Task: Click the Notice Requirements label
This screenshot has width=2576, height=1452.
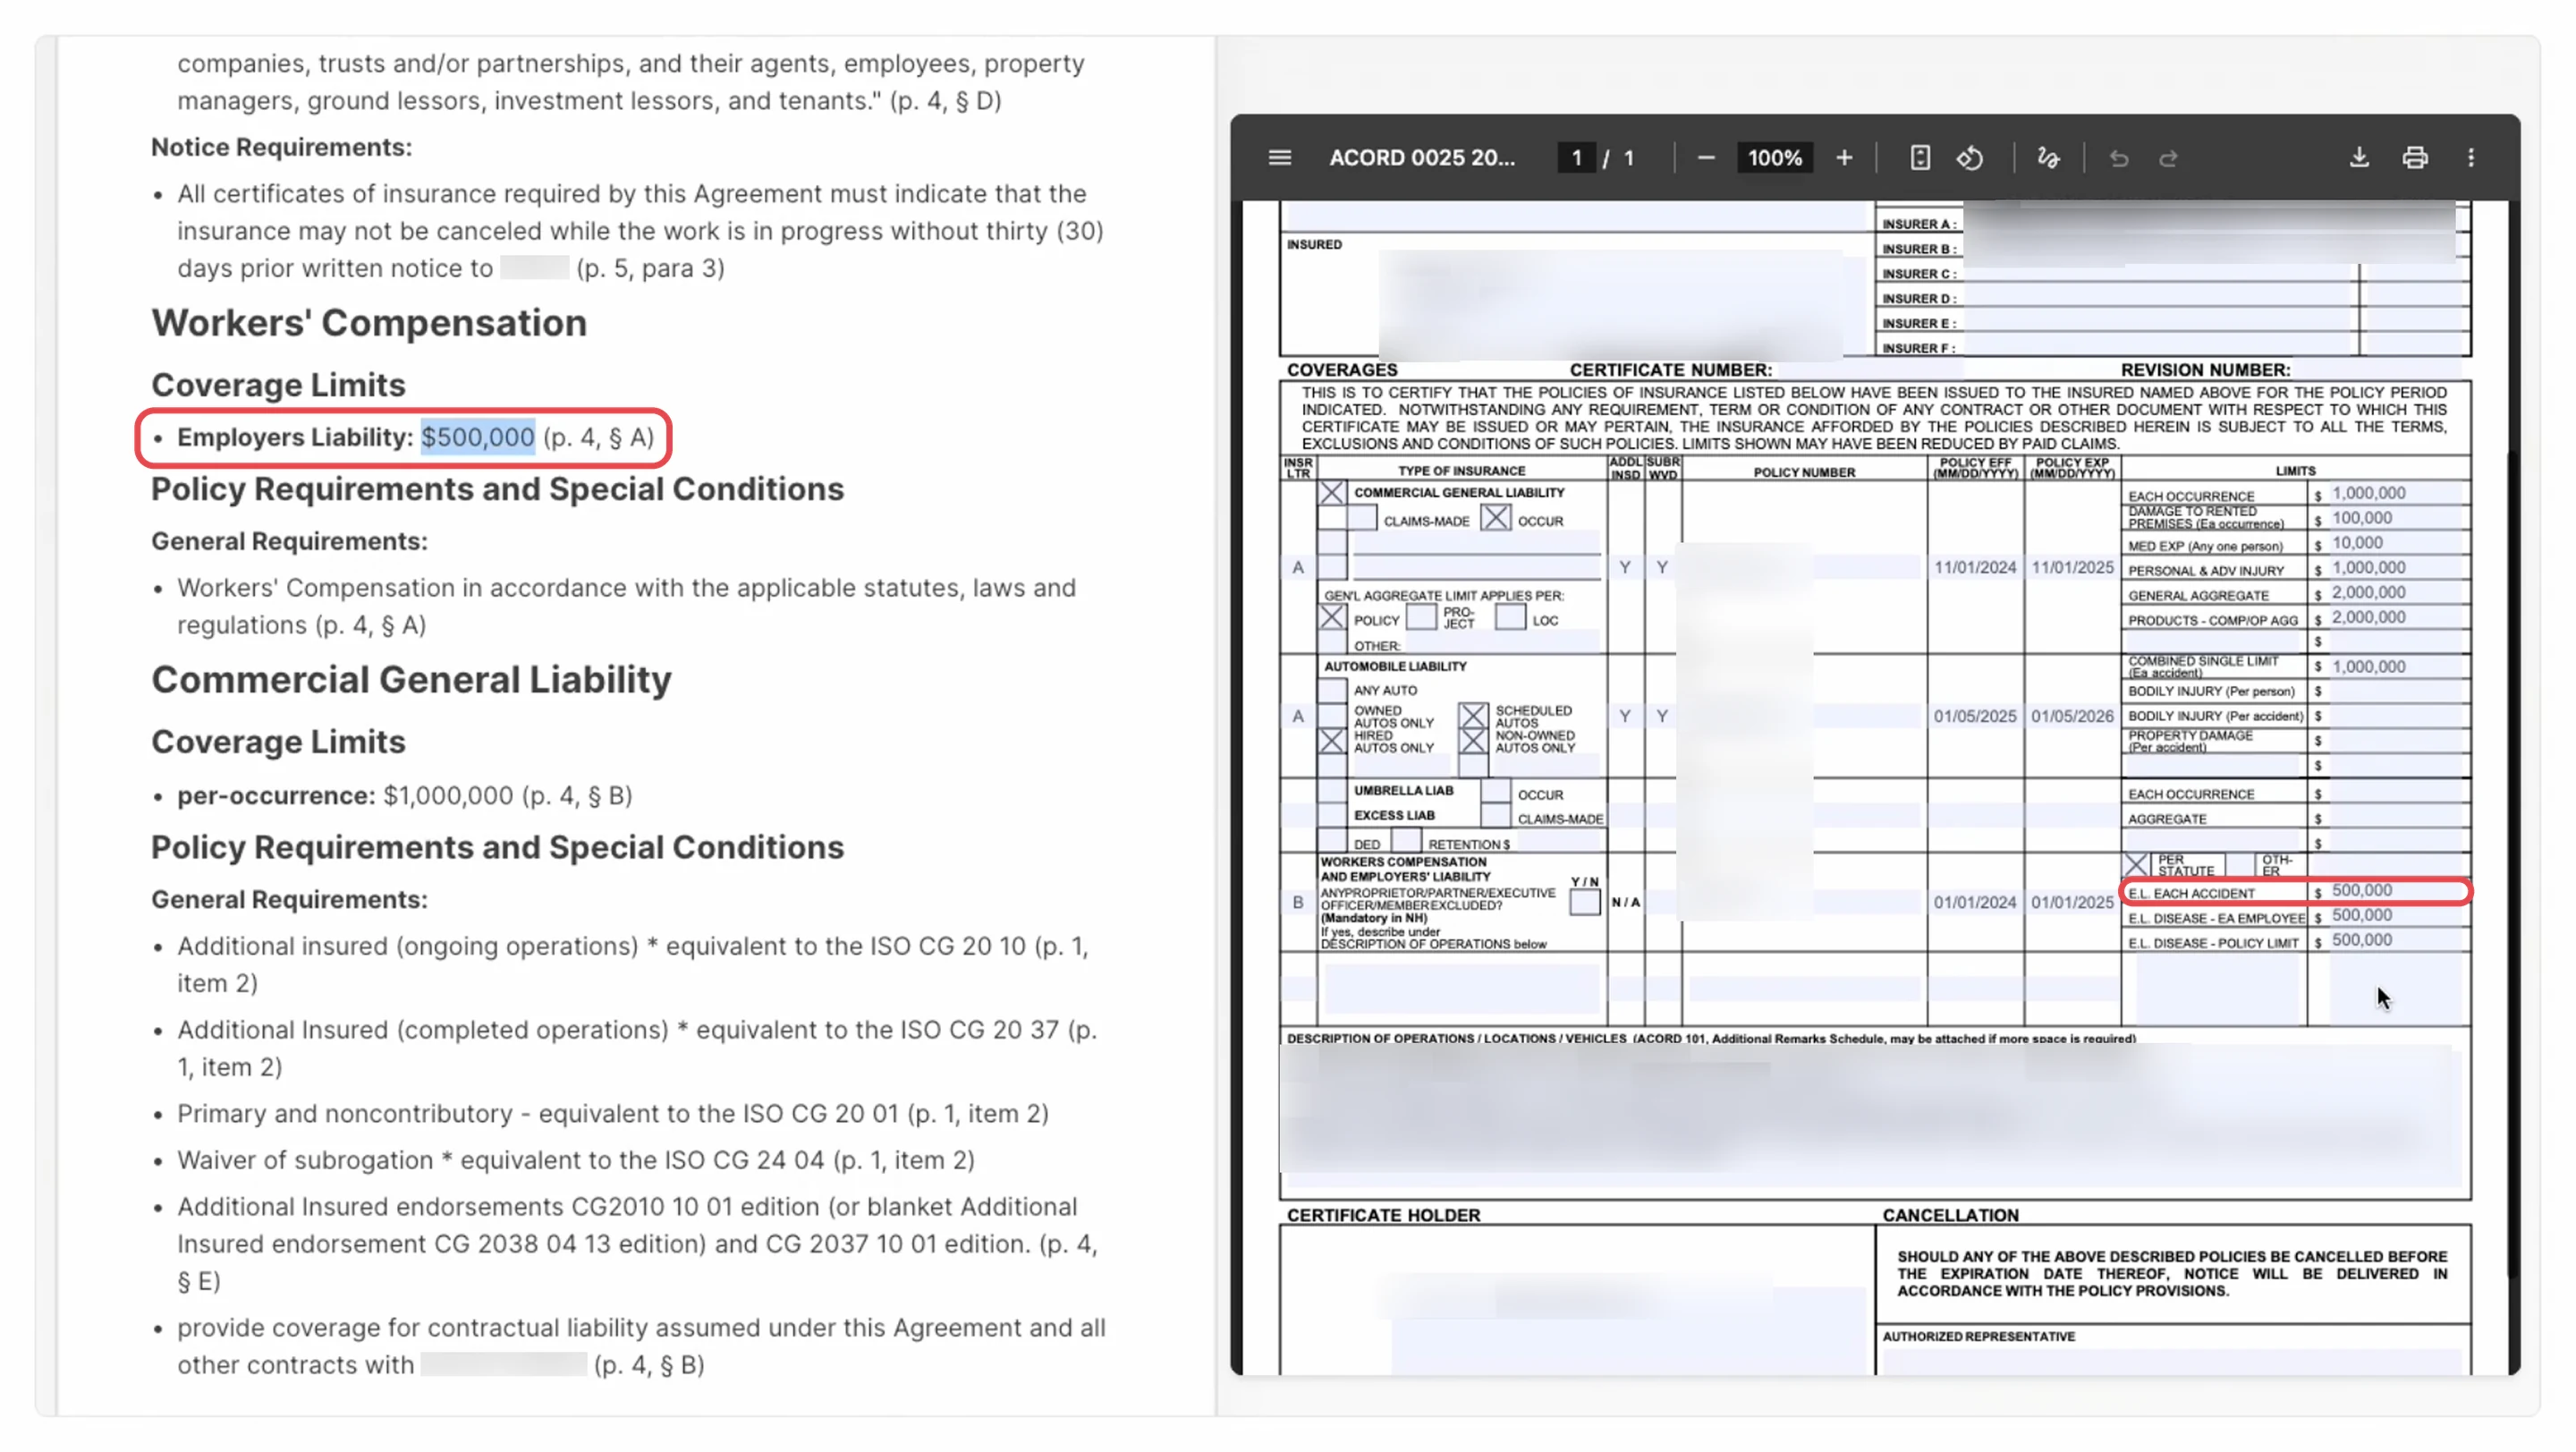Action: click(x=281, y=147)
